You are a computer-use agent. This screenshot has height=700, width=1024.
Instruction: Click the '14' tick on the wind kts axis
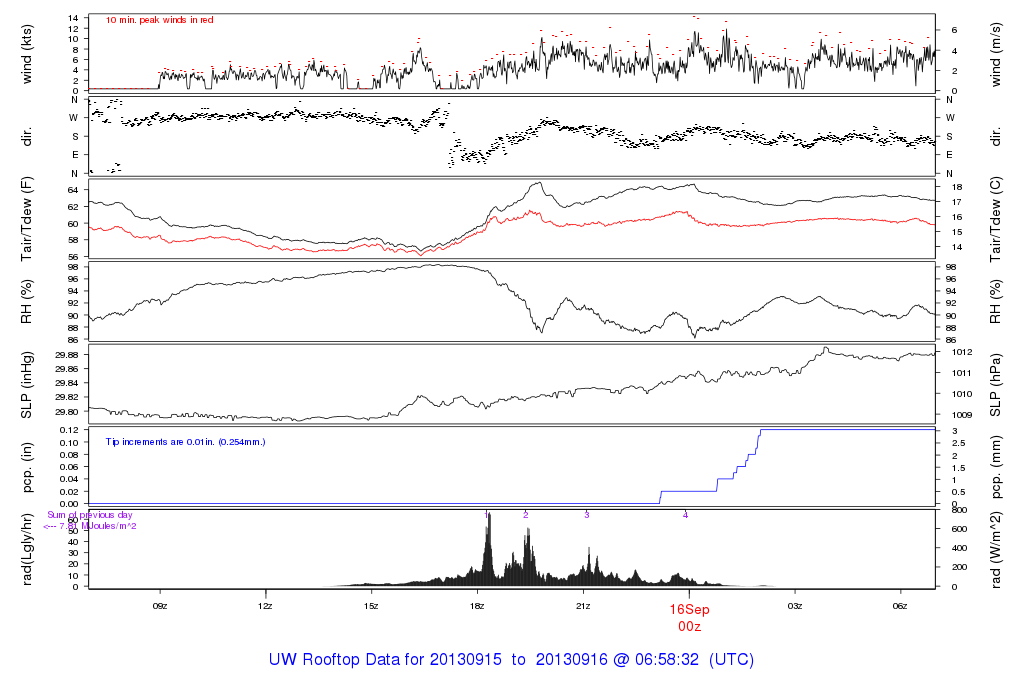pyautogui.click(x=73, y=18)
